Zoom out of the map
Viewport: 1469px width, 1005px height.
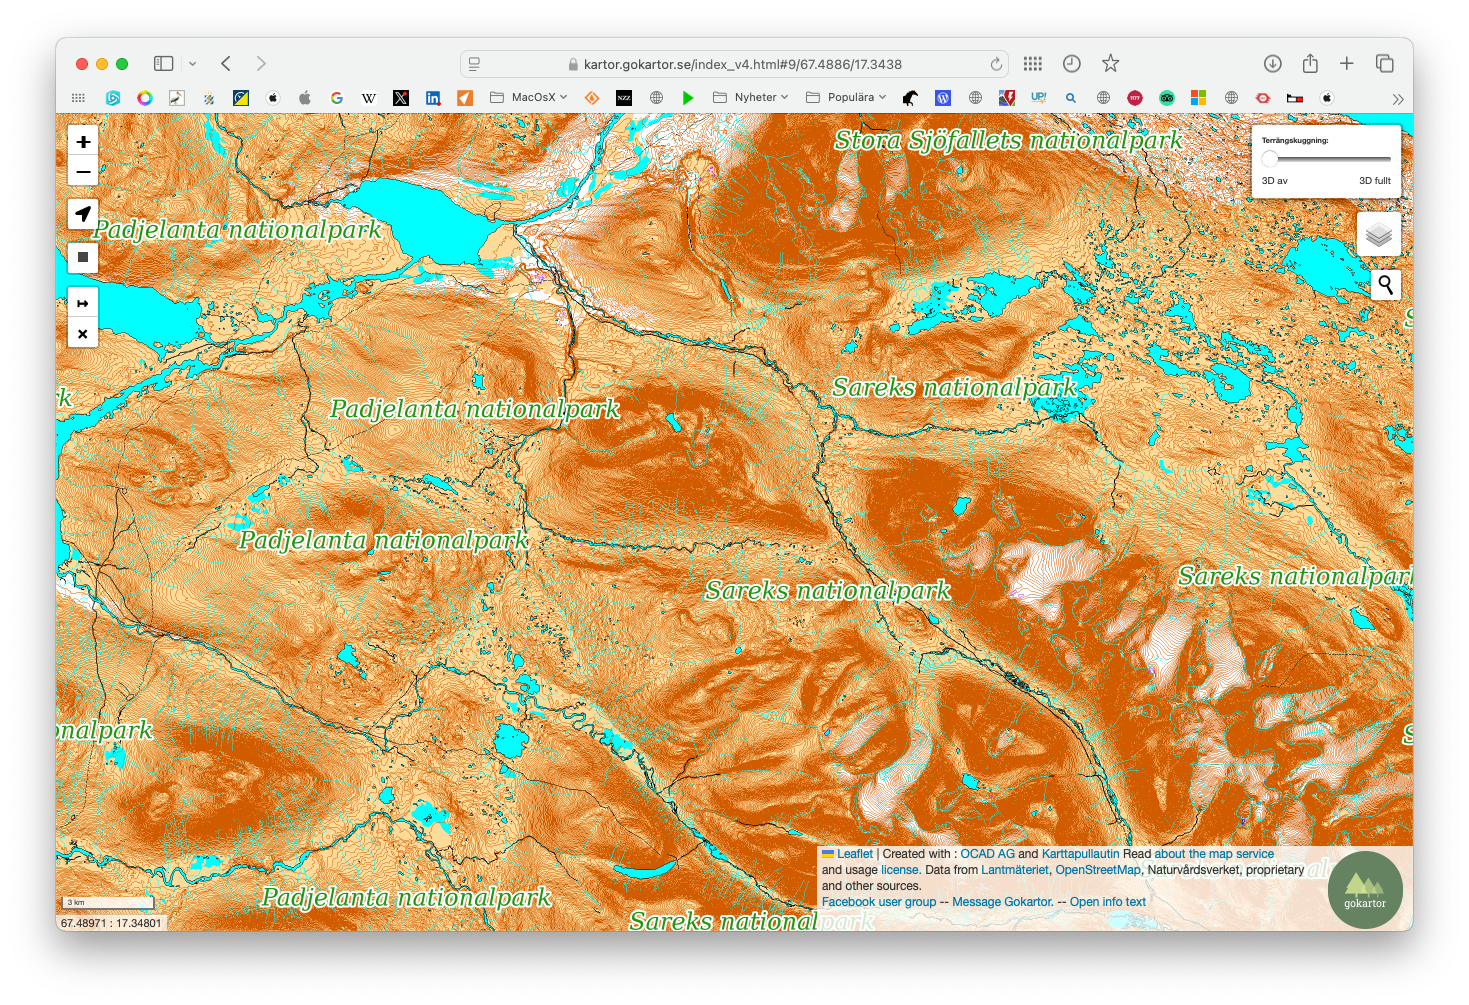coord(83,171)
